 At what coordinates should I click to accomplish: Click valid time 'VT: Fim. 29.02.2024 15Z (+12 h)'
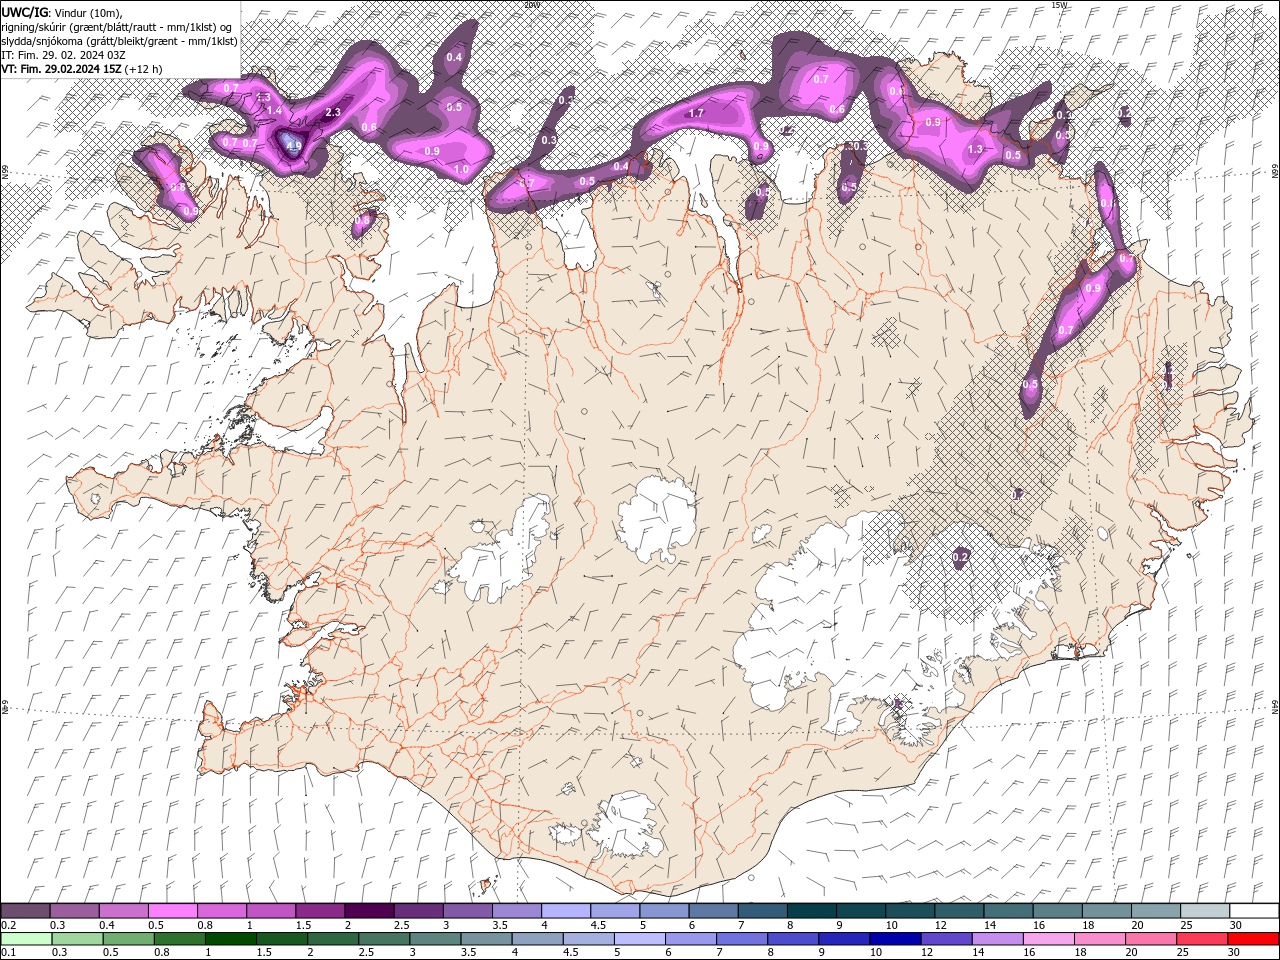click(82, 69)
